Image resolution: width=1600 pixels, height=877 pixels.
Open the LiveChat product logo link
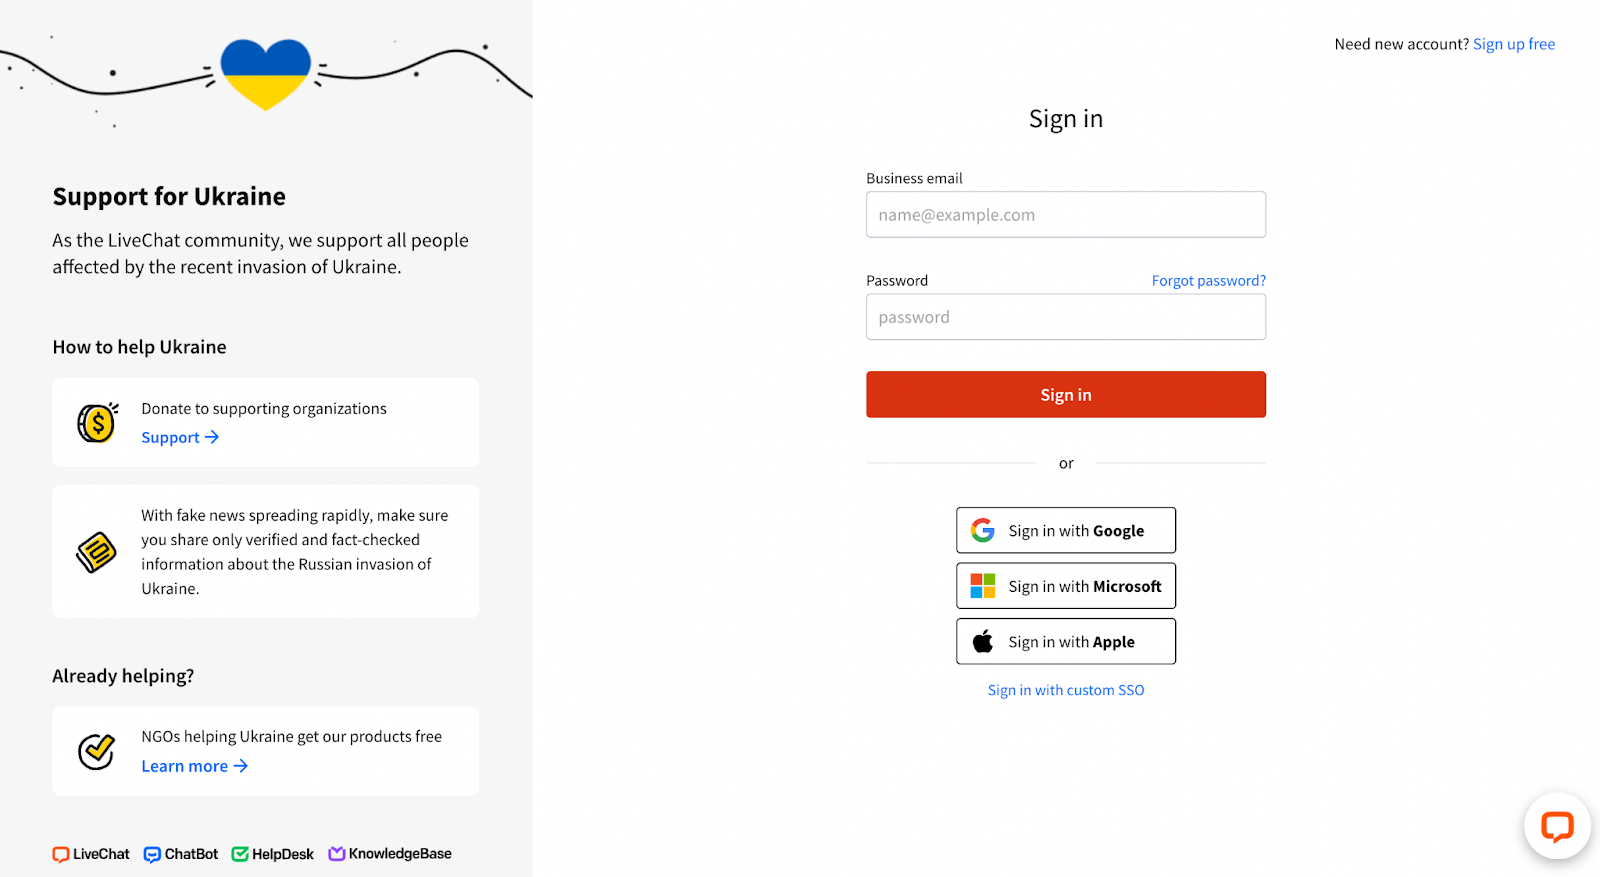point(91,854)
